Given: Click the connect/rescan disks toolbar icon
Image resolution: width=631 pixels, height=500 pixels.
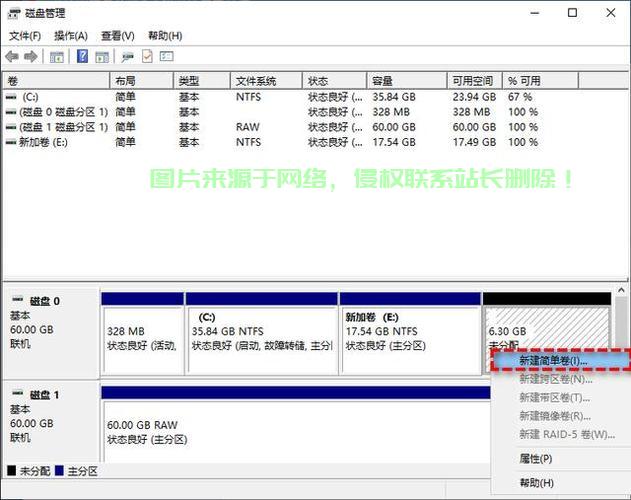Looking at the screenshot, I should [128, 57].
